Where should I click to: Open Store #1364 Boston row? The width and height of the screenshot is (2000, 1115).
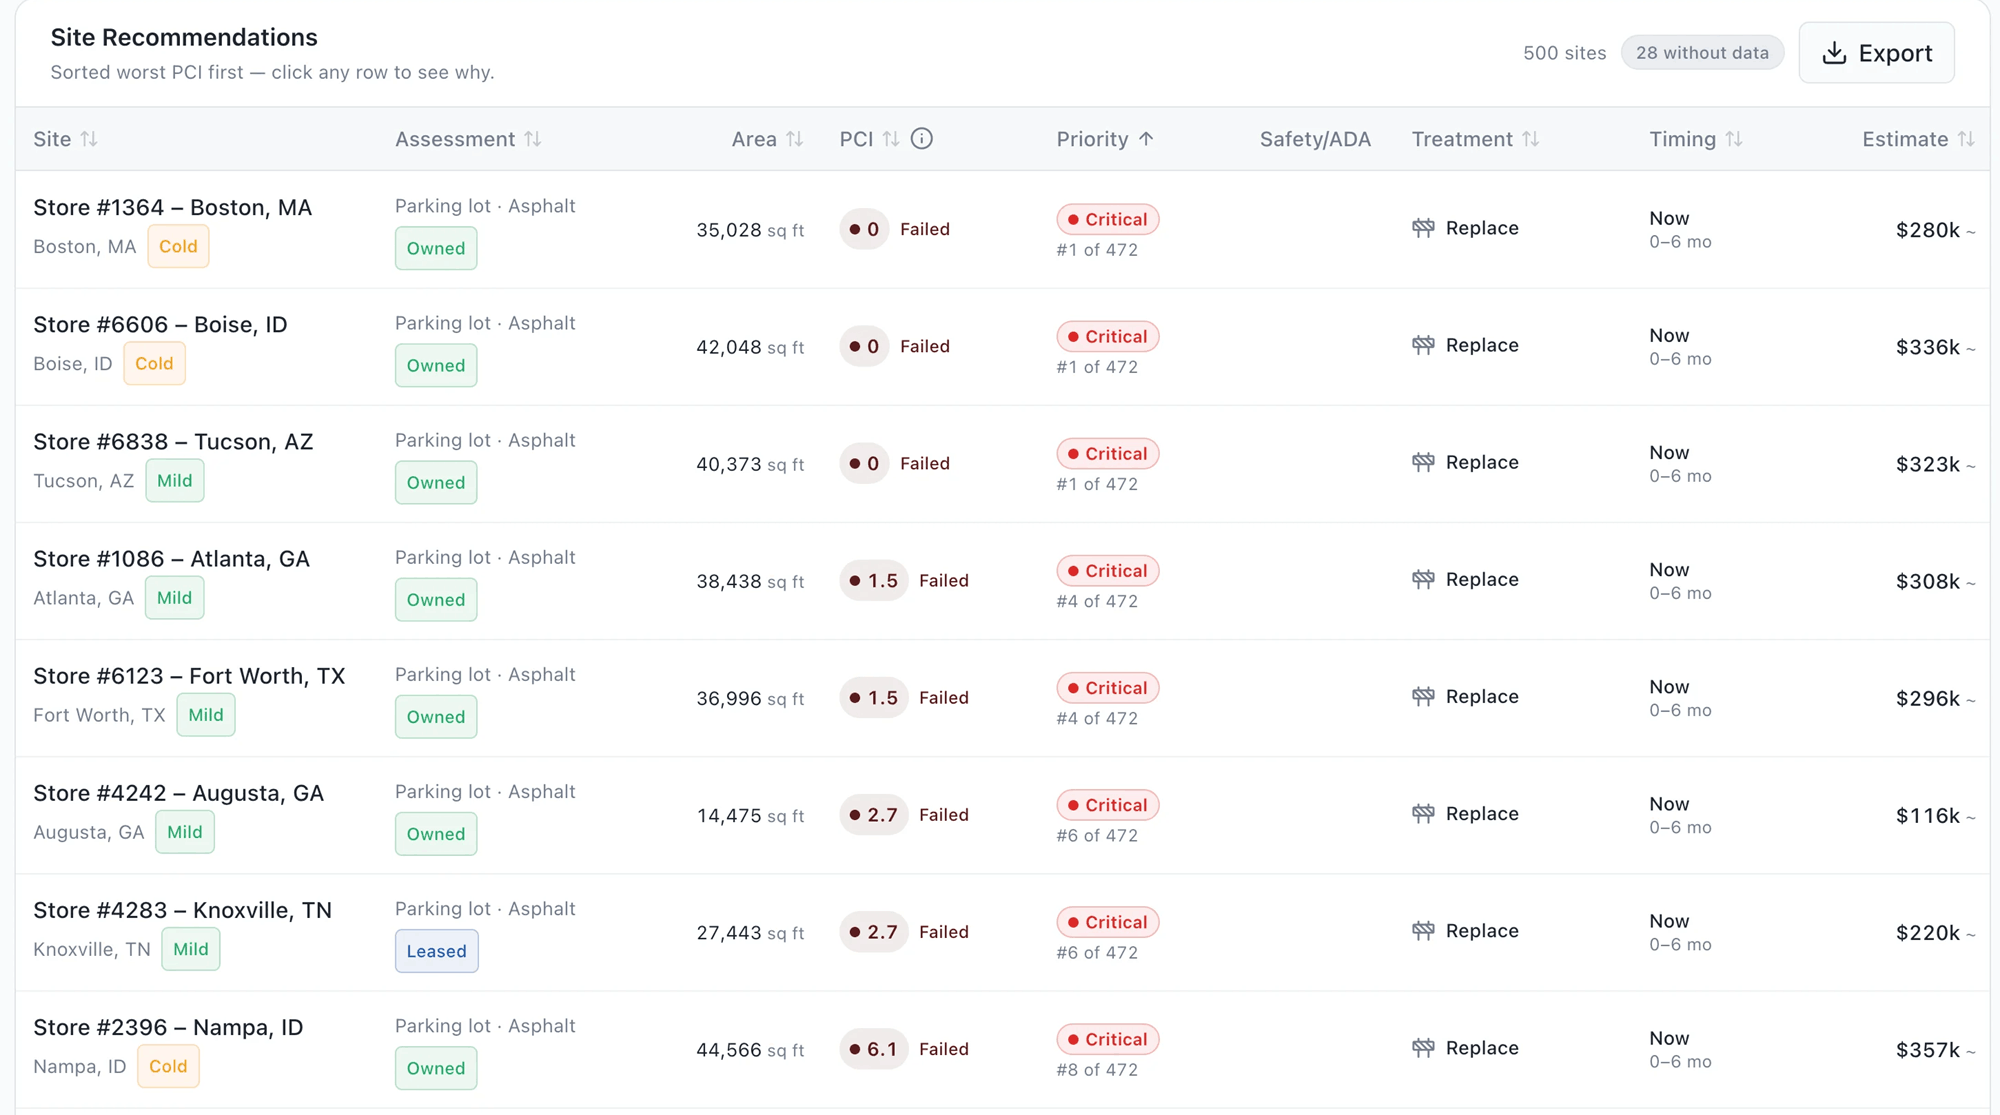click(1002, 229)
